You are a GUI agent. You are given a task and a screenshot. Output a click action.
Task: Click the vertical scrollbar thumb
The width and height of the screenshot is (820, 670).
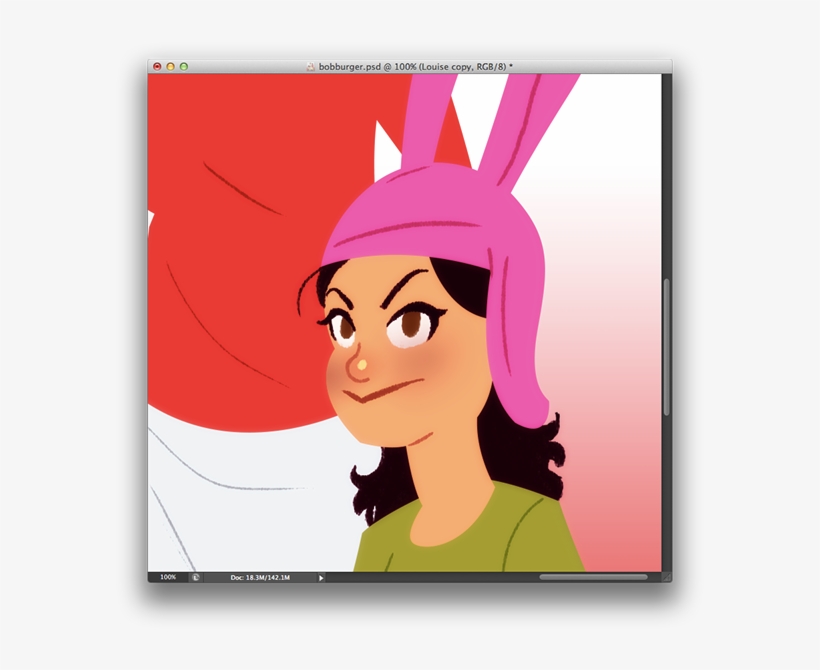coord(666,348)
